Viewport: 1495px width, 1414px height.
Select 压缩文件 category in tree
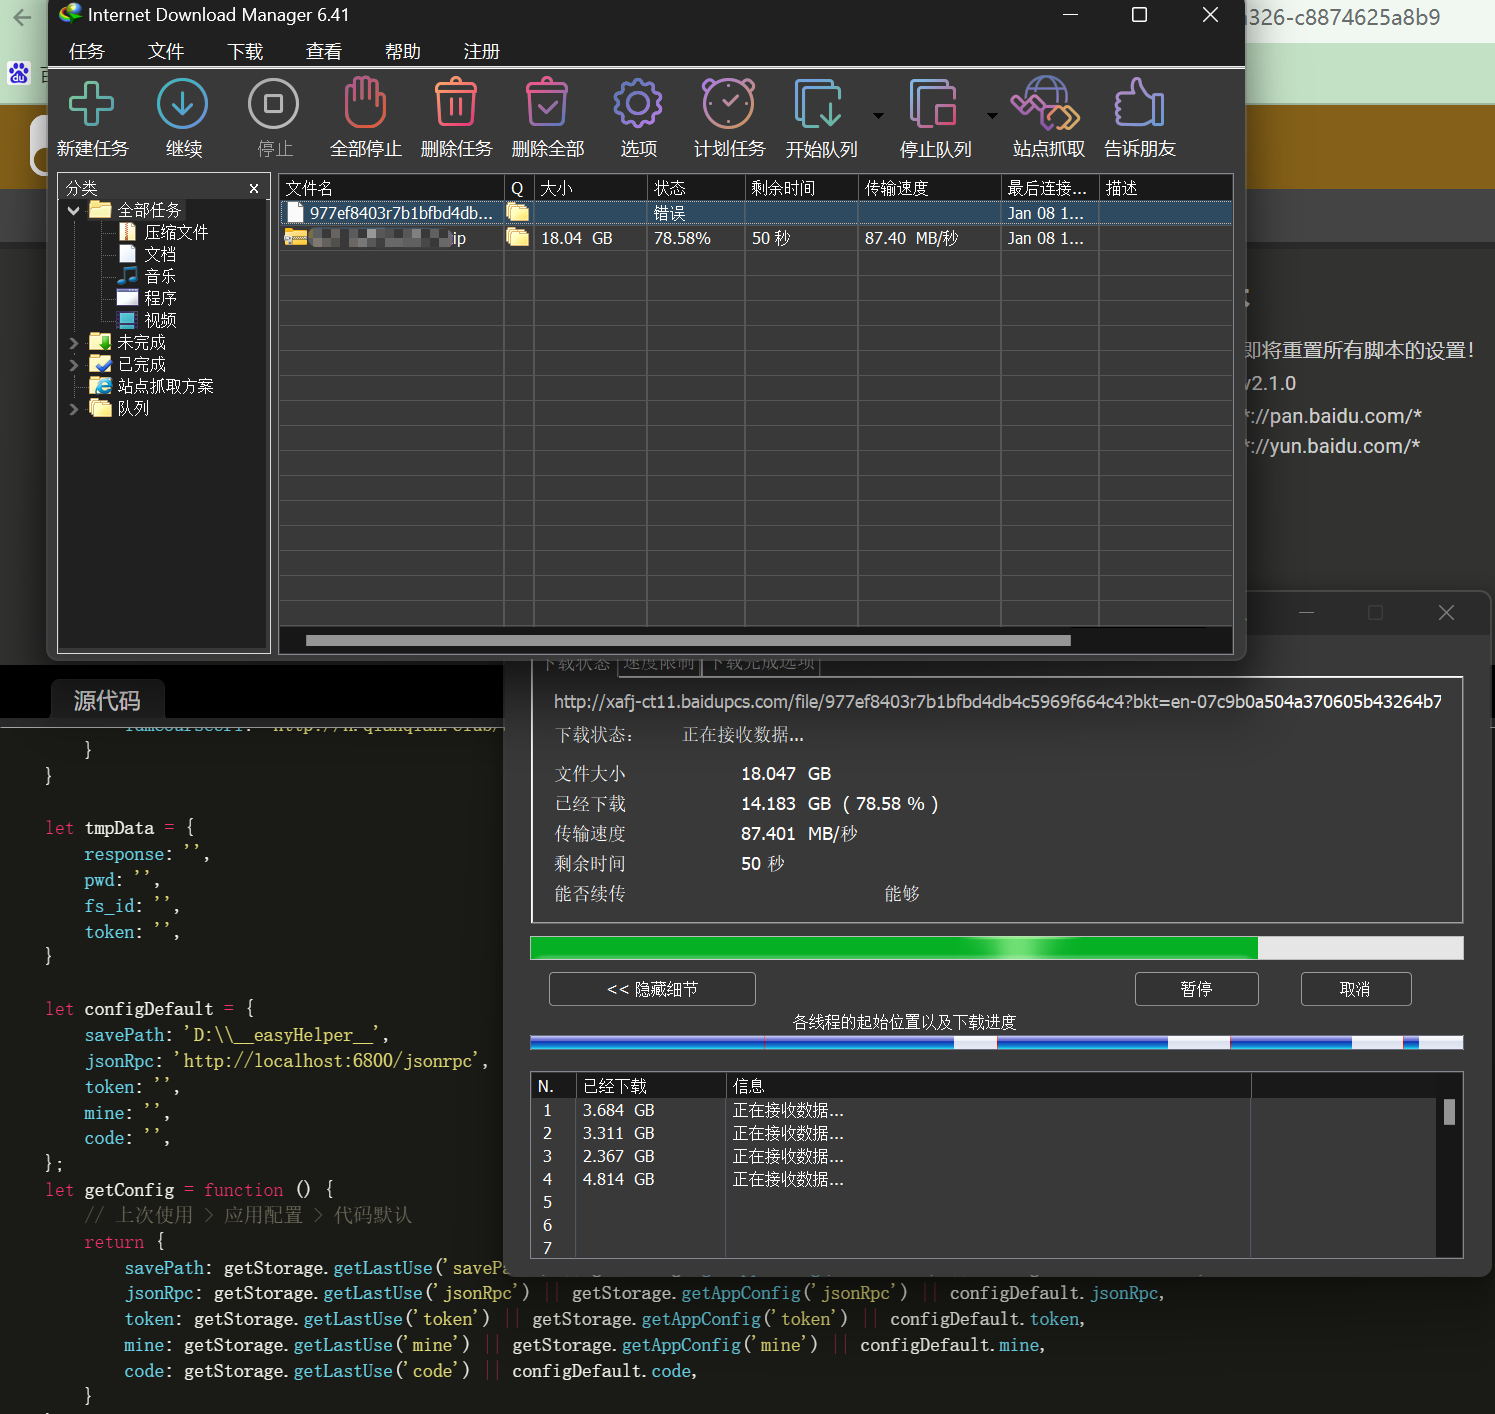pos(176,232)
